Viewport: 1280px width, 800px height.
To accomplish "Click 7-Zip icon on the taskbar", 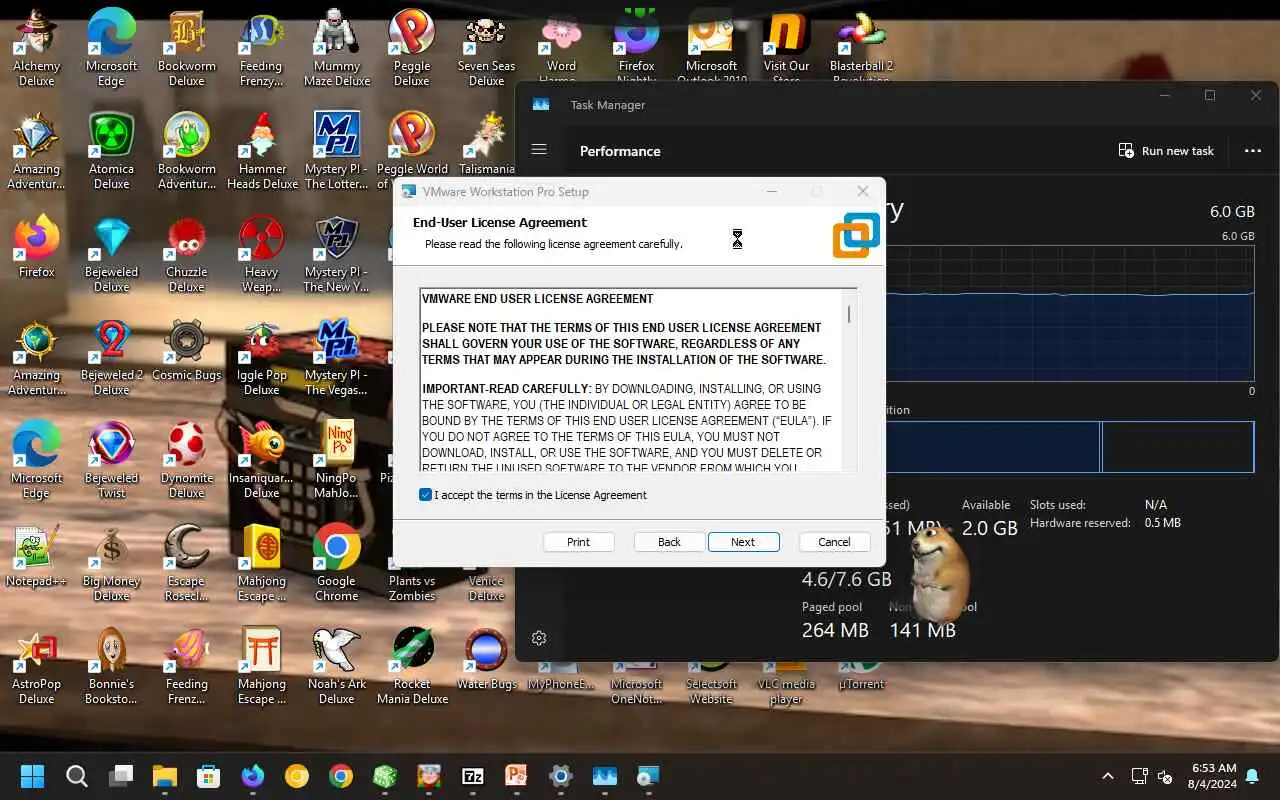I will [x=473, y=776].
